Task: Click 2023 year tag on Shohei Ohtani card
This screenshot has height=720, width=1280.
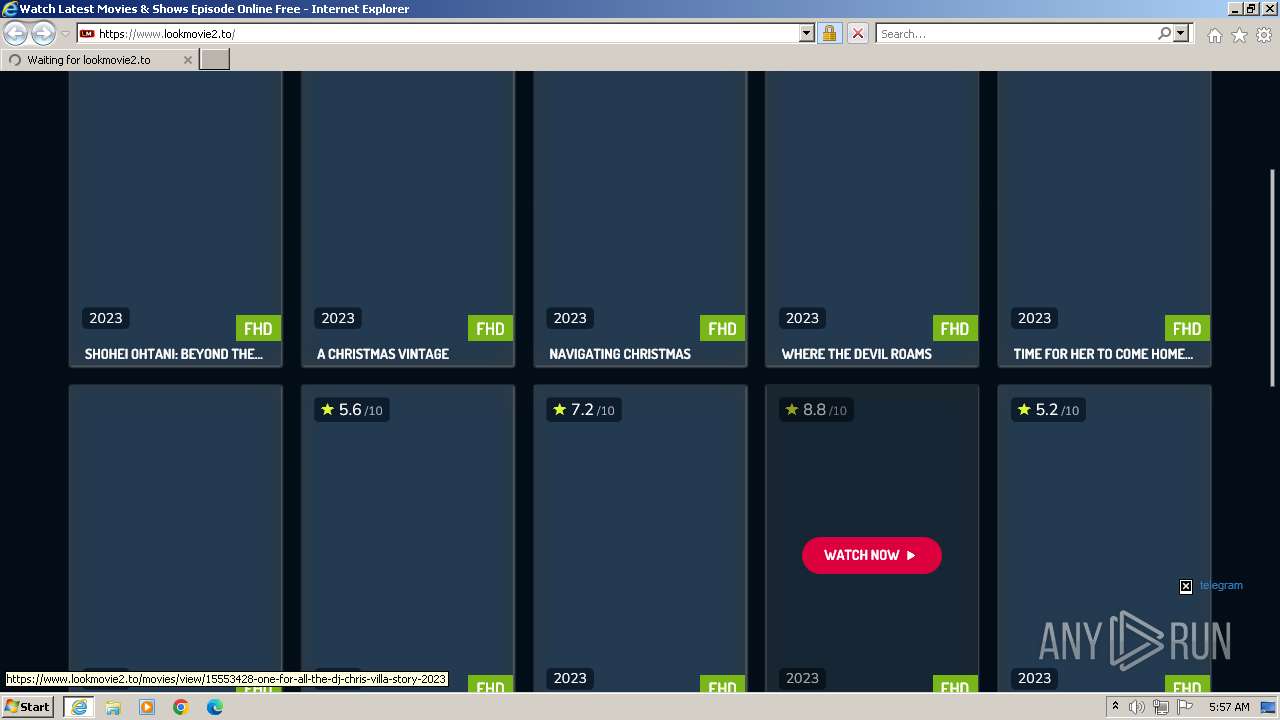Action: click(105, 318)
